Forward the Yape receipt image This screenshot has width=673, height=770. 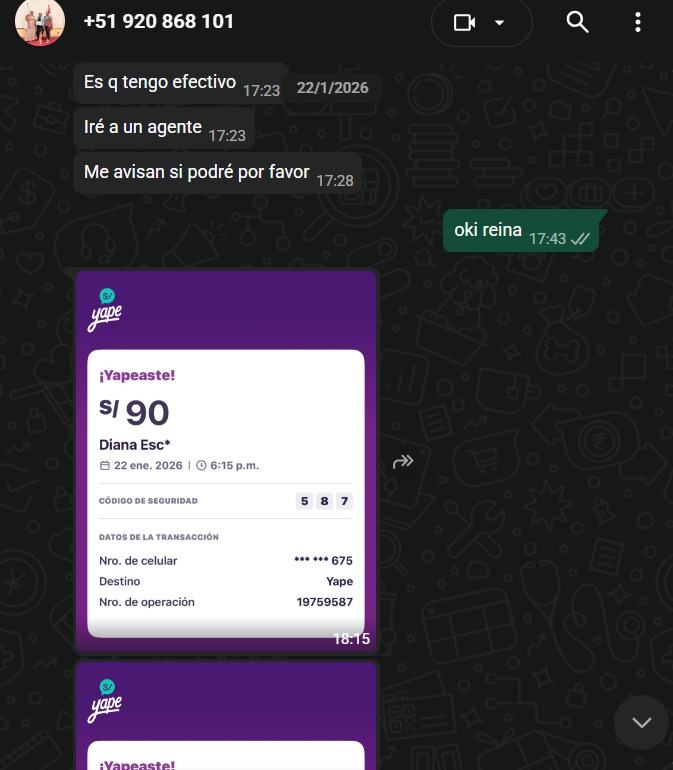(x=403, y=462)
